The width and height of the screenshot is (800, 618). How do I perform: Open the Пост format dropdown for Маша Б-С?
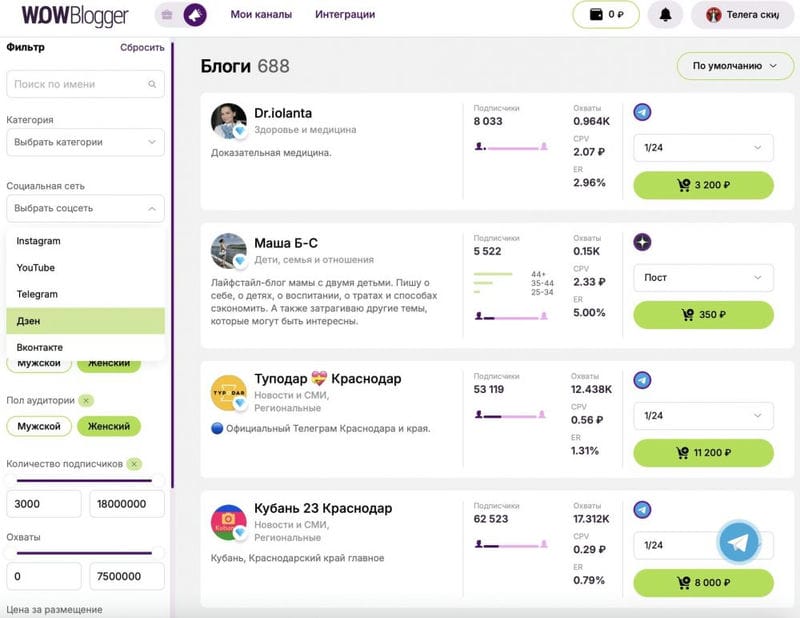703,278
